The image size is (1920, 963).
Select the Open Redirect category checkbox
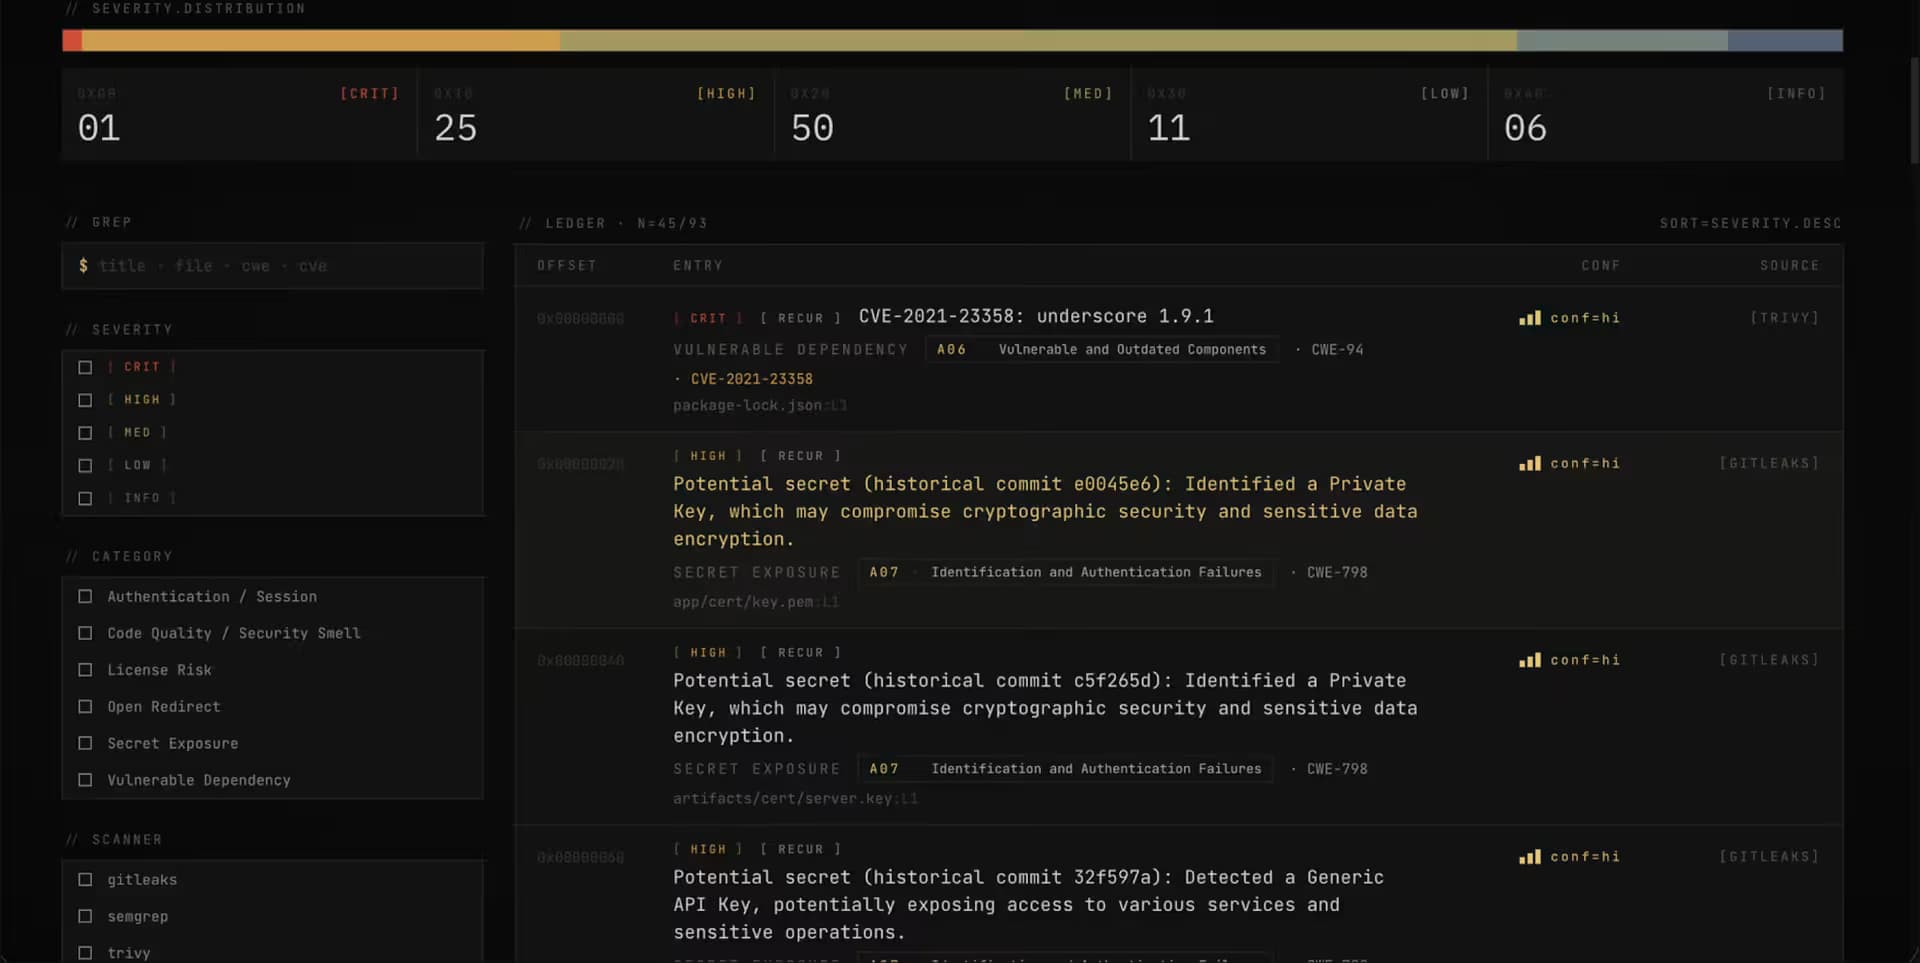tap(85, 706)
